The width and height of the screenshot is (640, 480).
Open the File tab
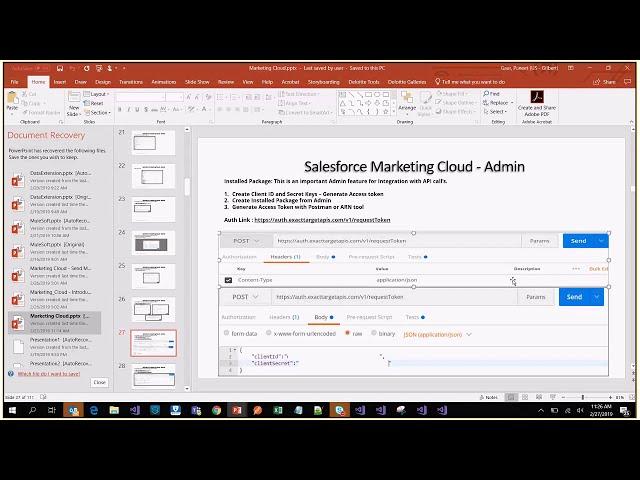pyautogui.click(x=15, y=82)
